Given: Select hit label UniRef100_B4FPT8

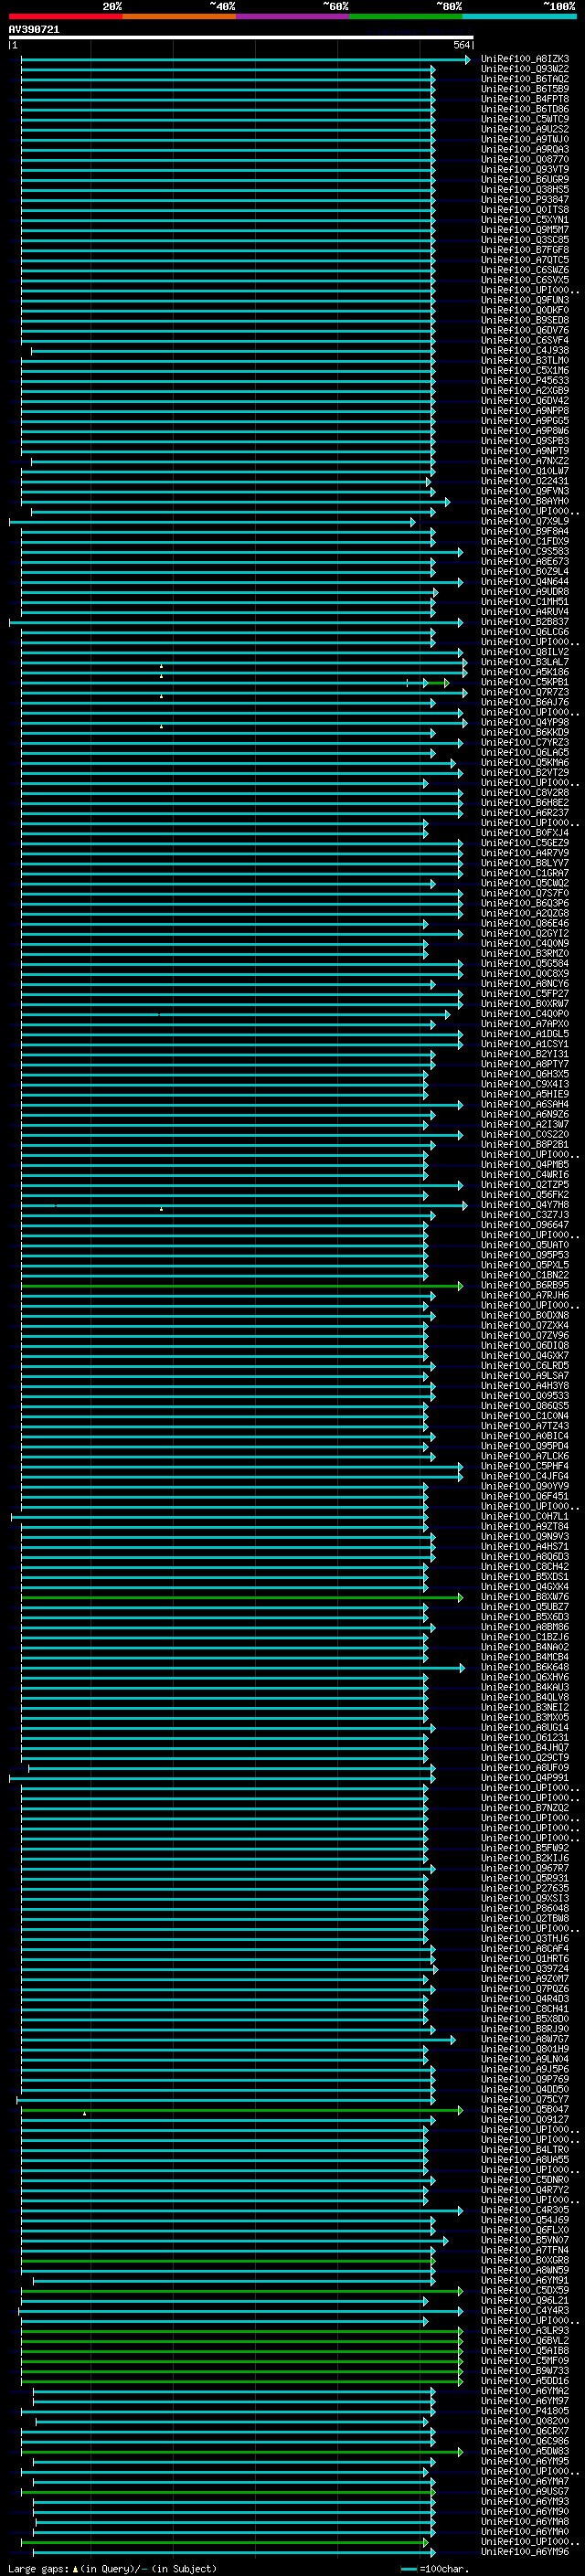Looking at the screenshot, I should click(525, 99).
